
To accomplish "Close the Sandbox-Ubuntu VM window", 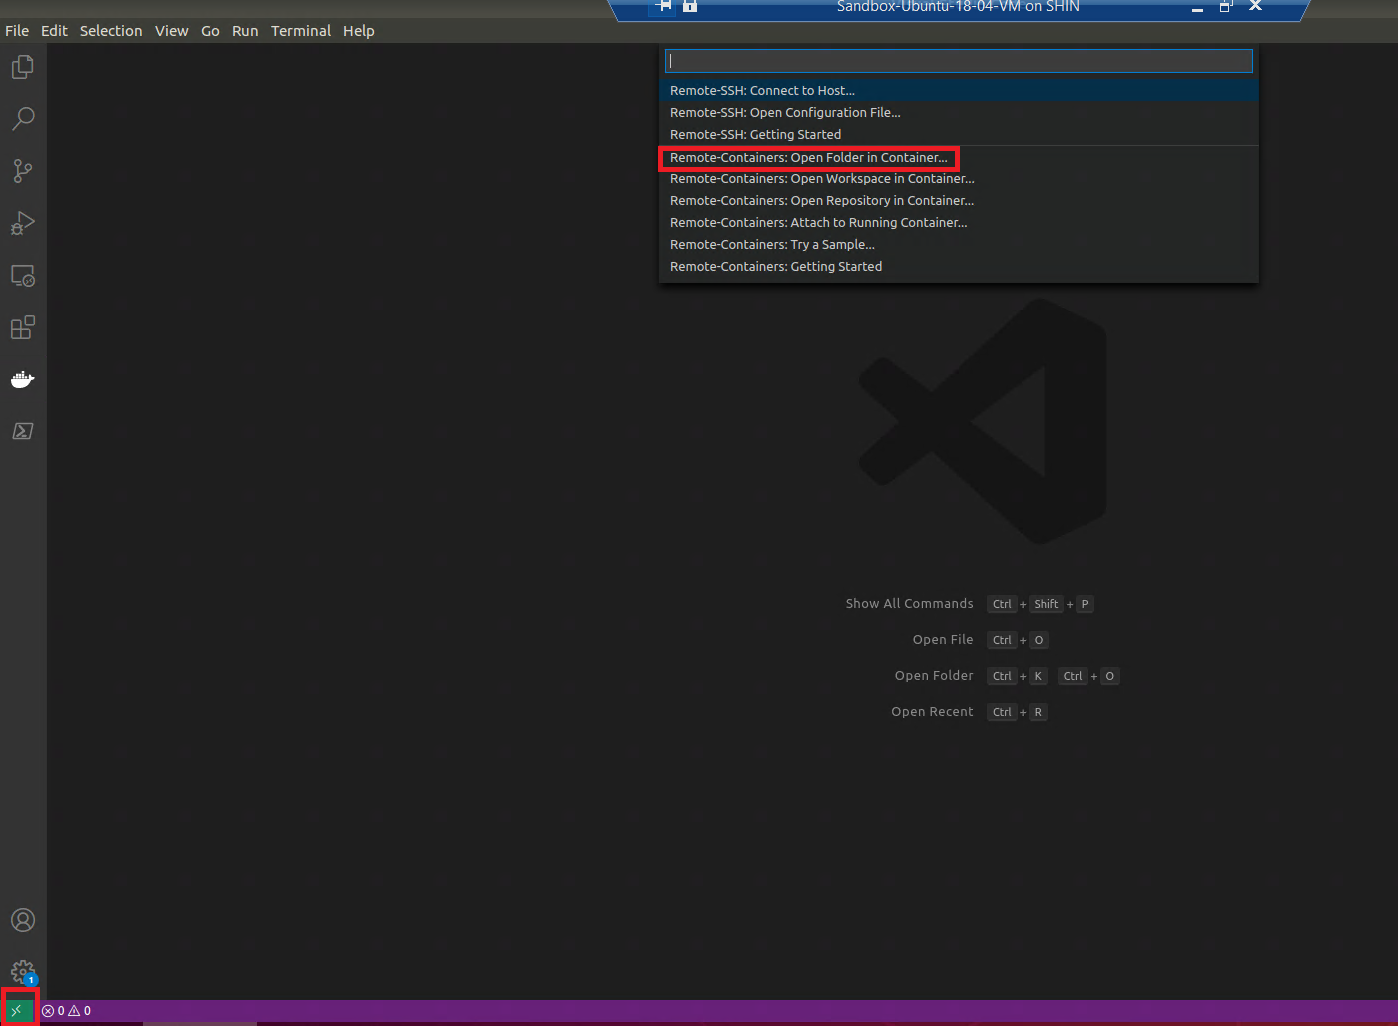I will [x=1256, y=6].
